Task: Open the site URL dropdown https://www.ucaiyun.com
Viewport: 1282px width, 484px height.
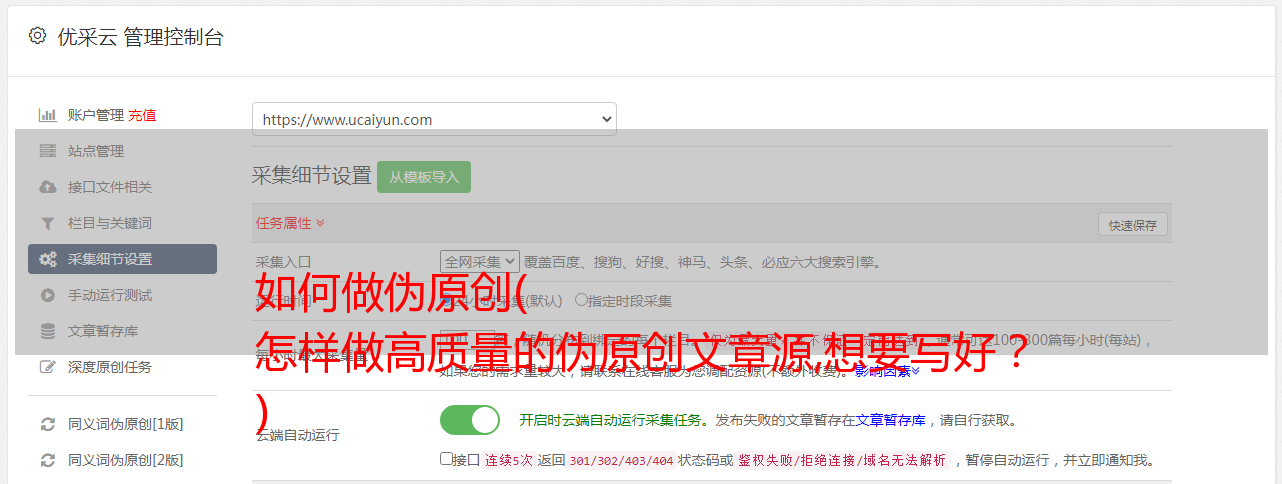Action: coord(434,119)
